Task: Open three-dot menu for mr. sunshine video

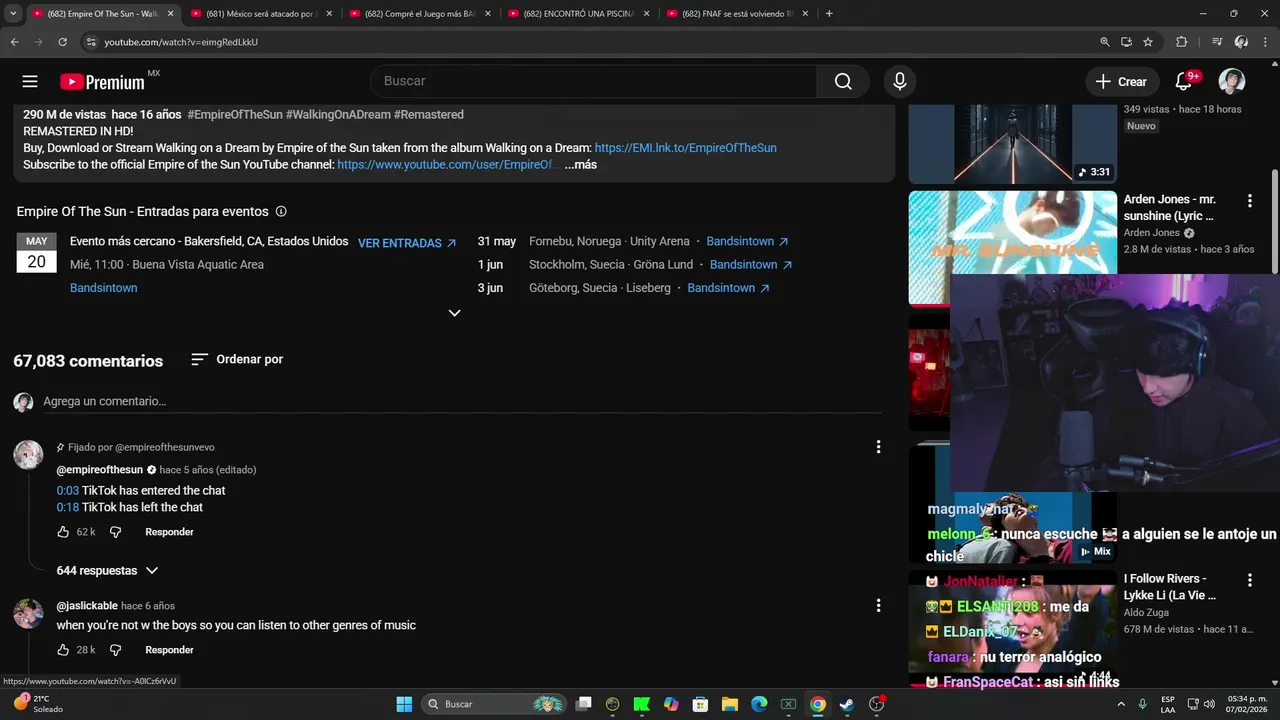Action: (x=1249, y=201)
